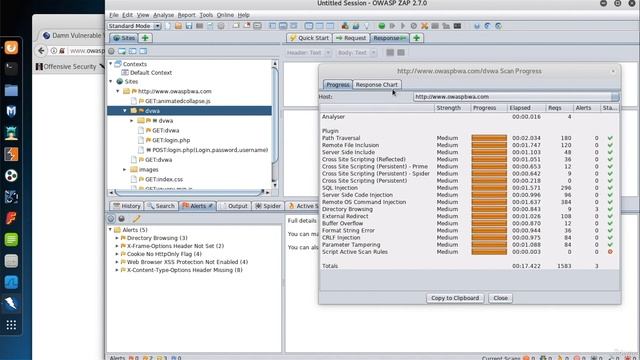Expand the images folder node
This screenshot has height=360, width=640.
pos(125,169)
